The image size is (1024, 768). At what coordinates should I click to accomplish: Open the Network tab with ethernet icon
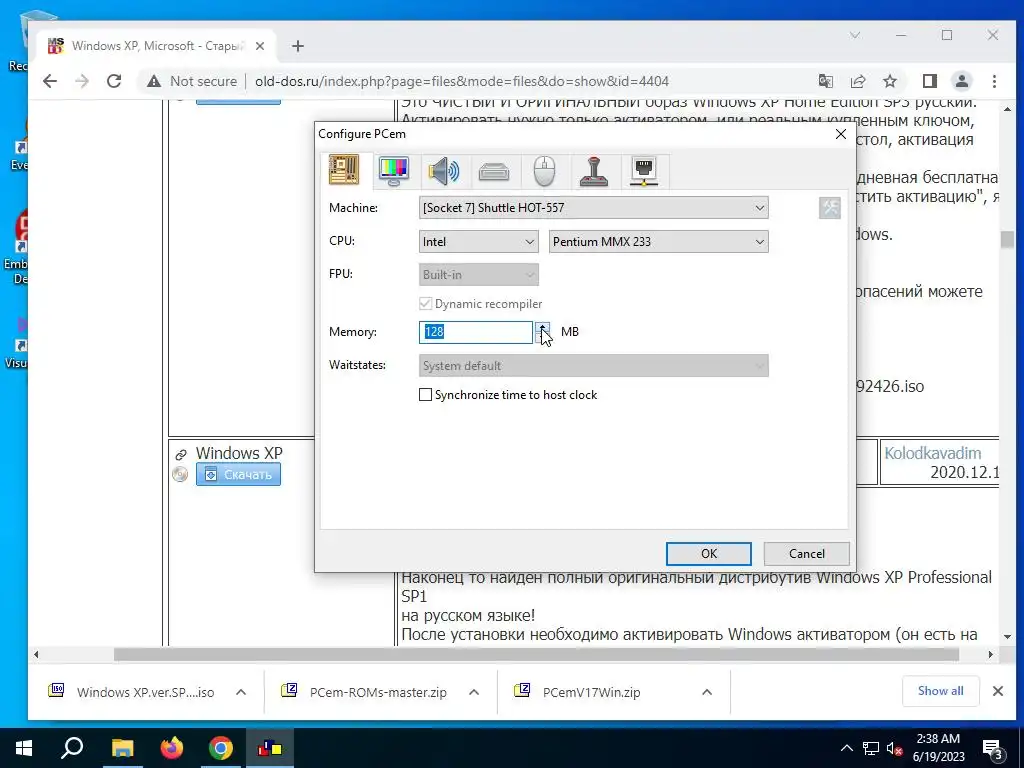tap(644, 172)
